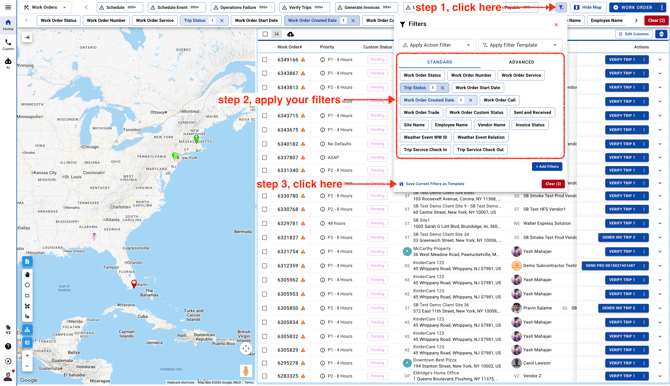
Task: Check the box for work order 6343813
Action: [x=265, y=87]
